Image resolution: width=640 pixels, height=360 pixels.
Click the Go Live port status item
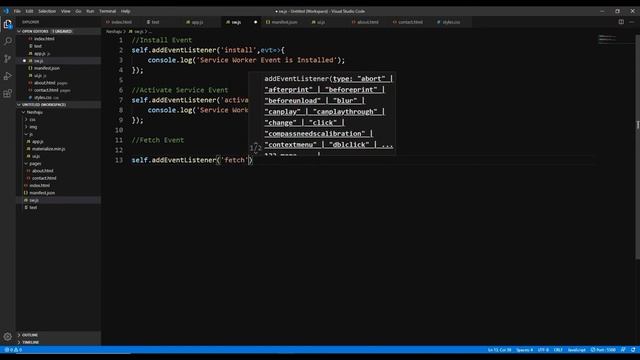[603, 350]
